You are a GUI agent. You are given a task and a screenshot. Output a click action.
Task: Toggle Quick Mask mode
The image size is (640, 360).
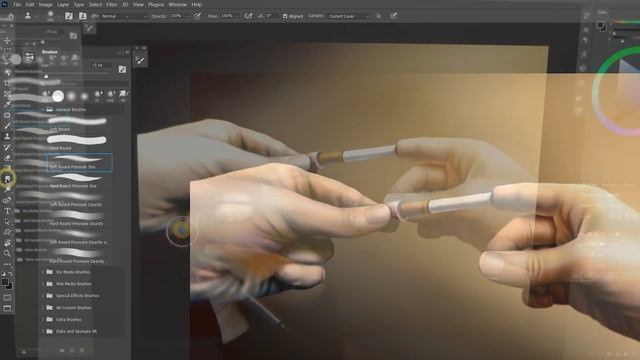pos(7,298)
